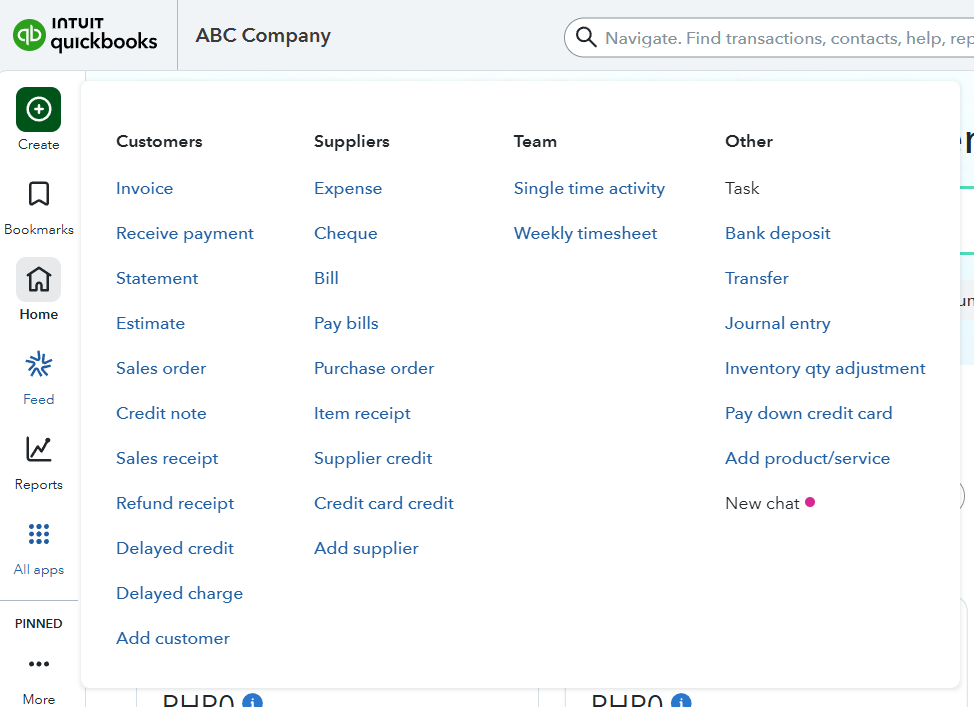Click the Suppliers column heading
The width and height of the screenshot is (974, 707).
pos(352,142)
